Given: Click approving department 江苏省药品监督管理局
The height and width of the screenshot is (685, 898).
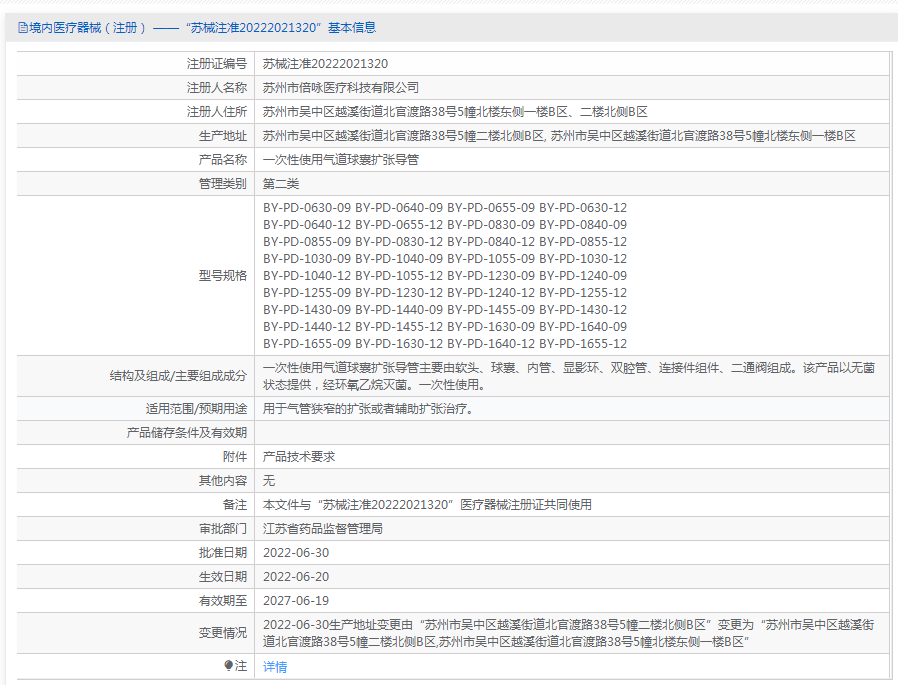Looking at the screenshot, I should coord(323,529).
